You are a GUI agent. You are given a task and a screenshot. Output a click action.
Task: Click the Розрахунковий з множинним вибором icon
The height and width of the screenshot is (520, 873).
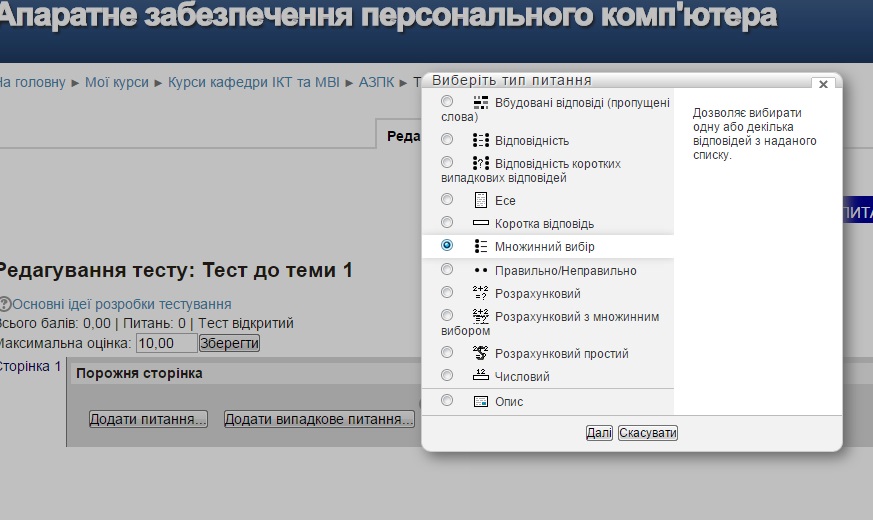(480, 316)
